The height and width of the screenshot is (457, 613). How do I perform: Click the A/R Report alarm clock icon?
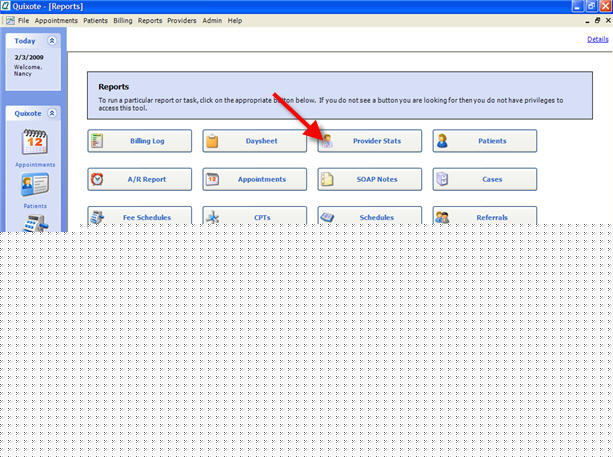click(x=97, y=179)
